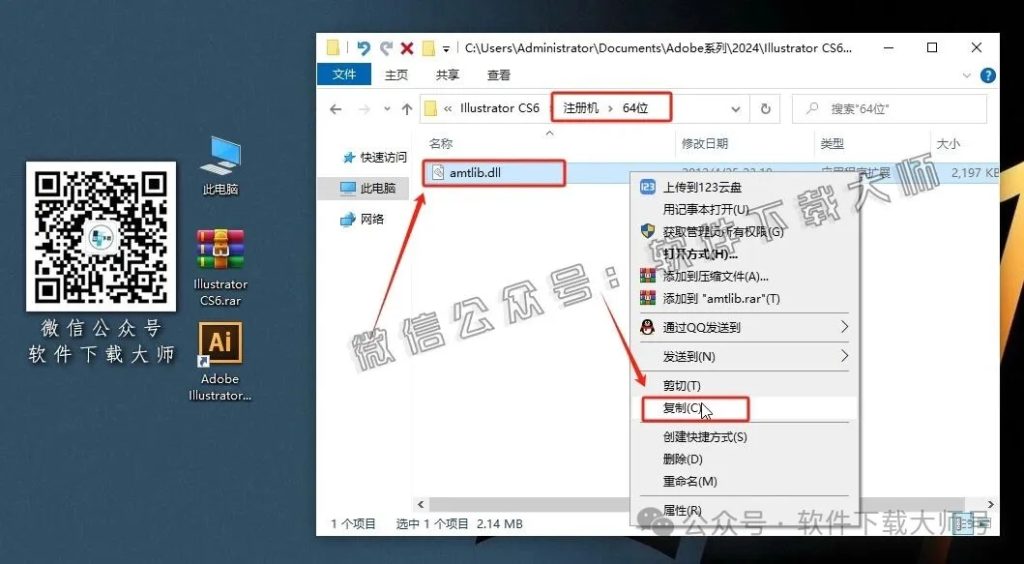Sort by the 类型 column header
Image resolution: width=1024 pixels, height=564 pixels.
tap(832, 144)
